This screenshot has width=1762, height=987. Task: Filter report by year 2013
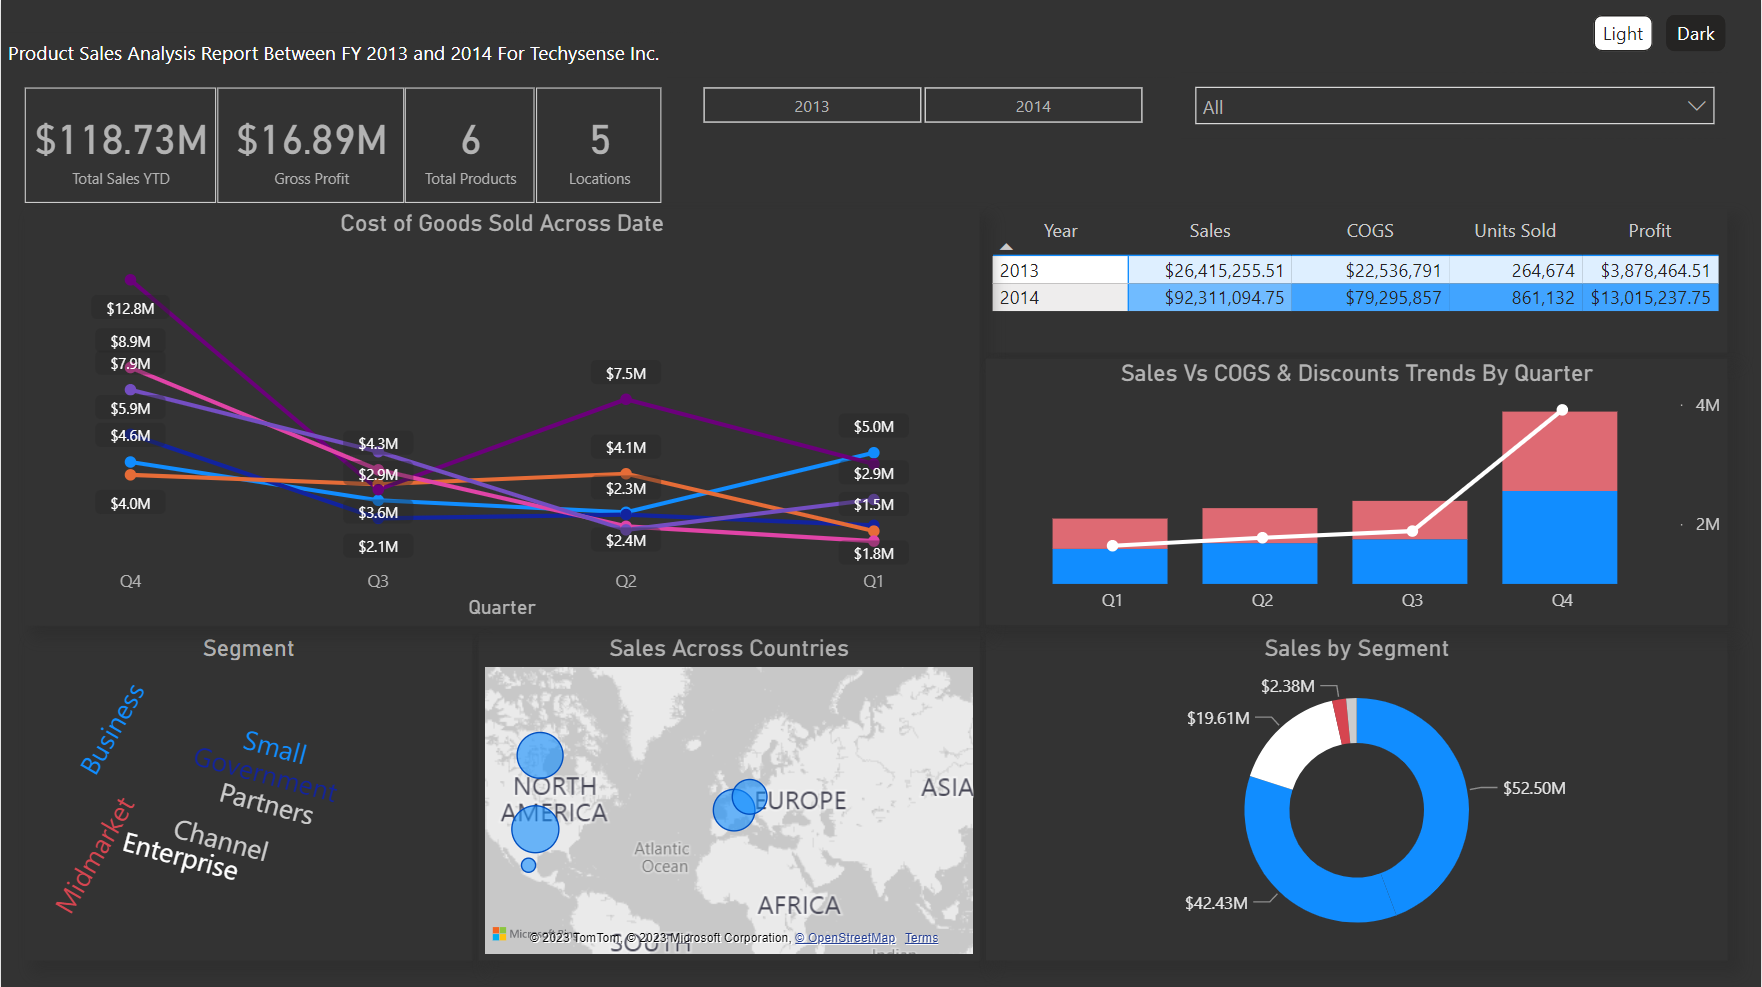pos(811,106)
